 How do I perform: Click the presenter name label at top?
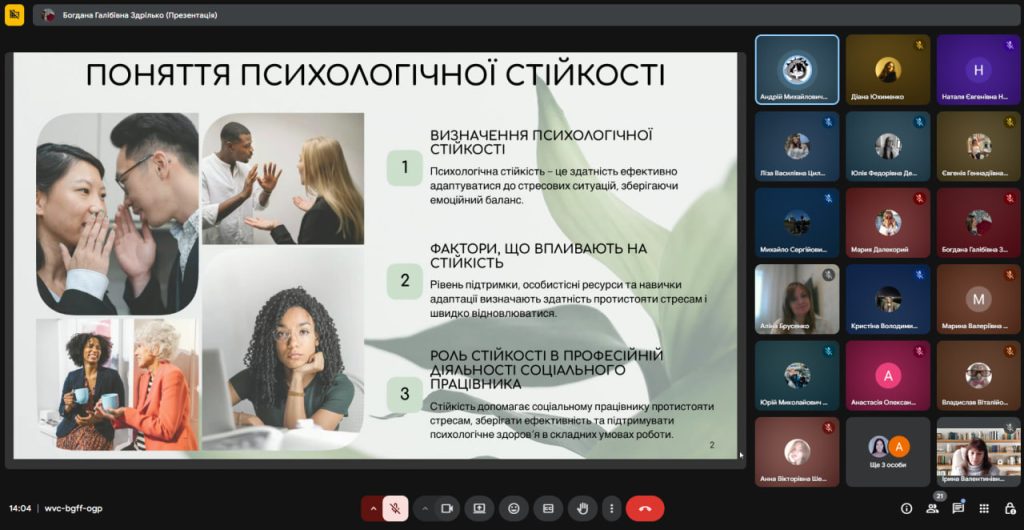tap(138, 15)
